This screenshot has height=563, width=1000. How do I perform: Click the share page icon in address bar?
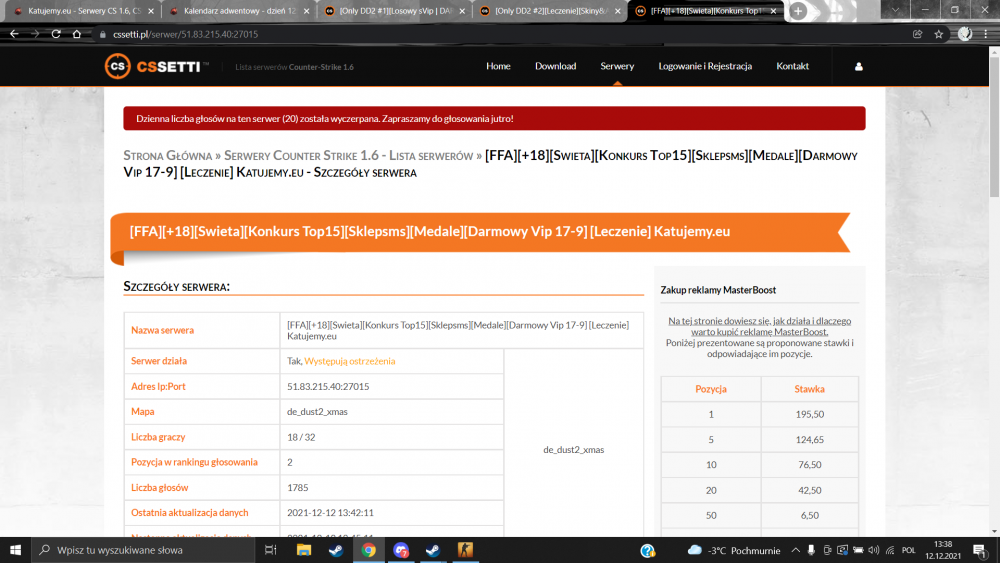pyautogui.click(x=917, y=34)
